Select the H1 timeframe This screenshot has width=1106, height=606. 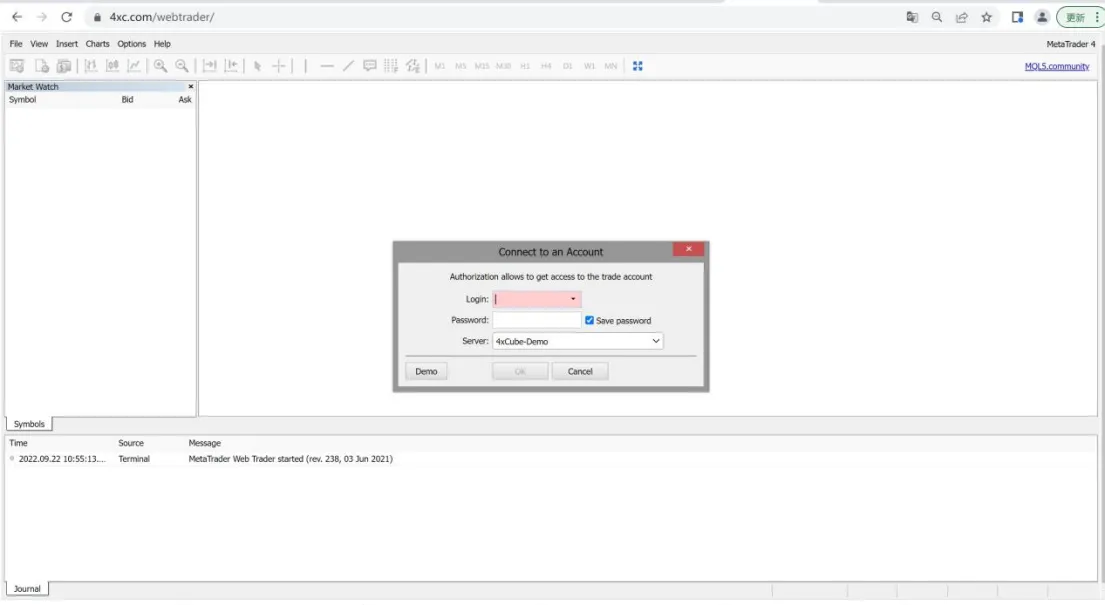[525, 66]
